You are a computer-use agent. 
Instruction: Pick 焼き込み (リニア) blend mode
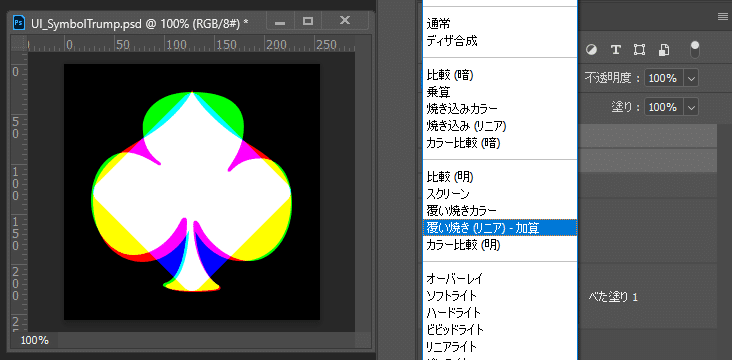coord(500,126)
